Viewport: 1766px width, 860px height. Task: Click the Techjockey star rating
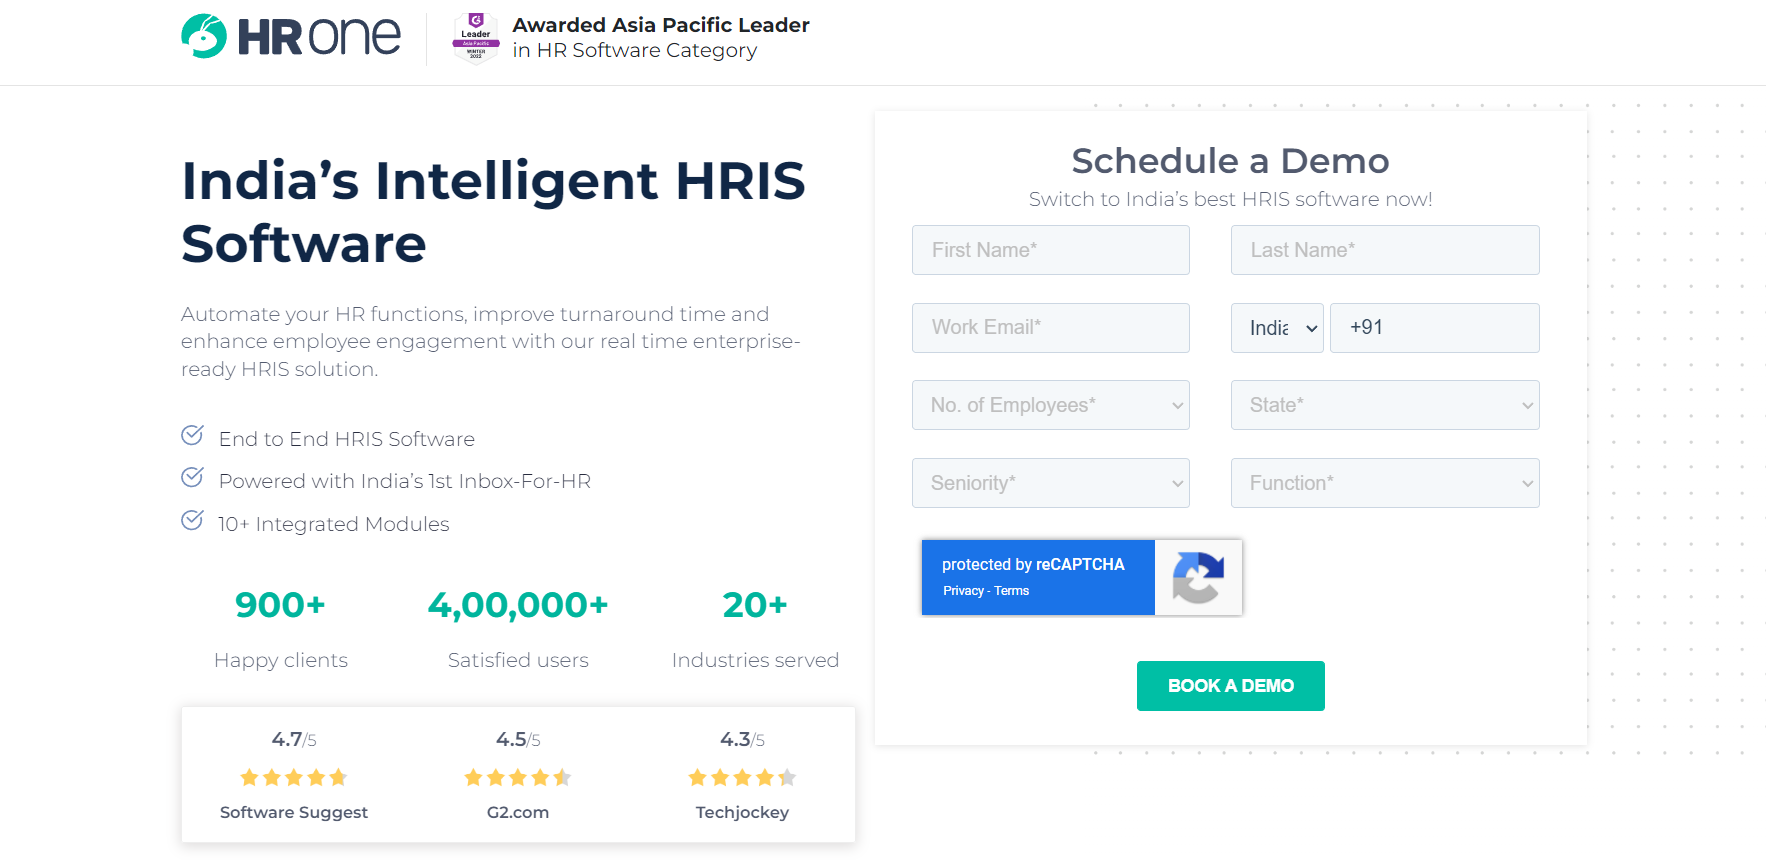pyautogui.click(x=742, y=777)
